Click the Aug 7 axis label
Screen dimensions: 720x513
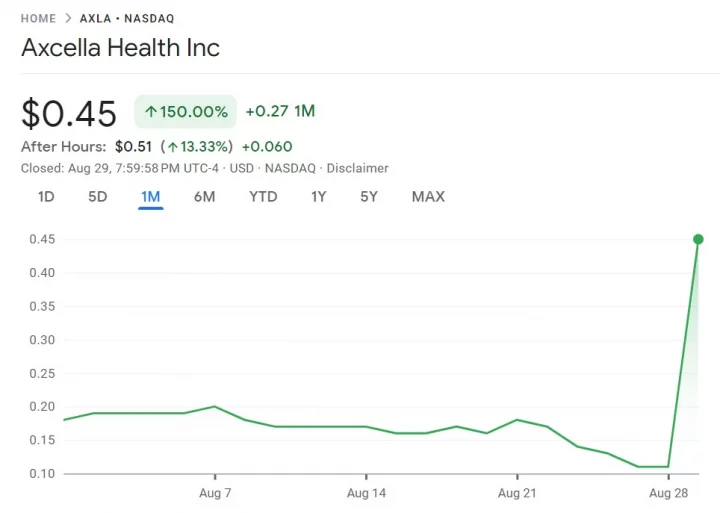(215, 493)
